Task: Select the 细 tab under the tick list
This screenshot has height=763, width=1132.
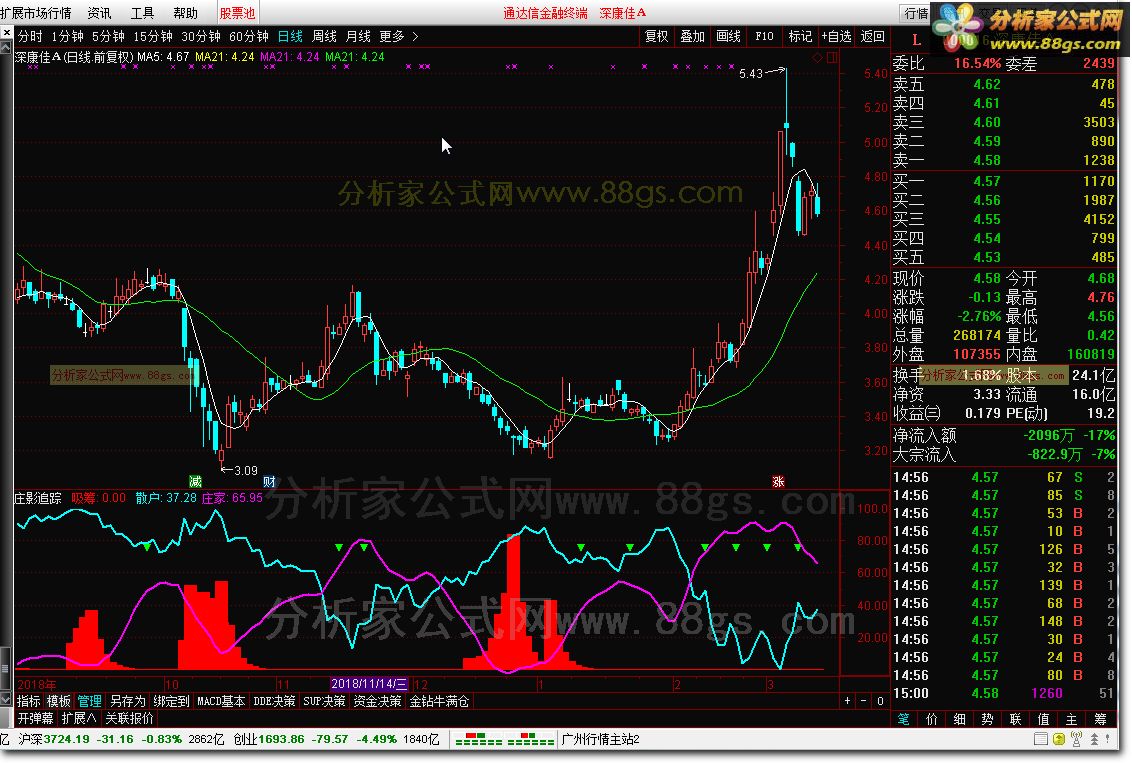Action: (x=959, y=719)
